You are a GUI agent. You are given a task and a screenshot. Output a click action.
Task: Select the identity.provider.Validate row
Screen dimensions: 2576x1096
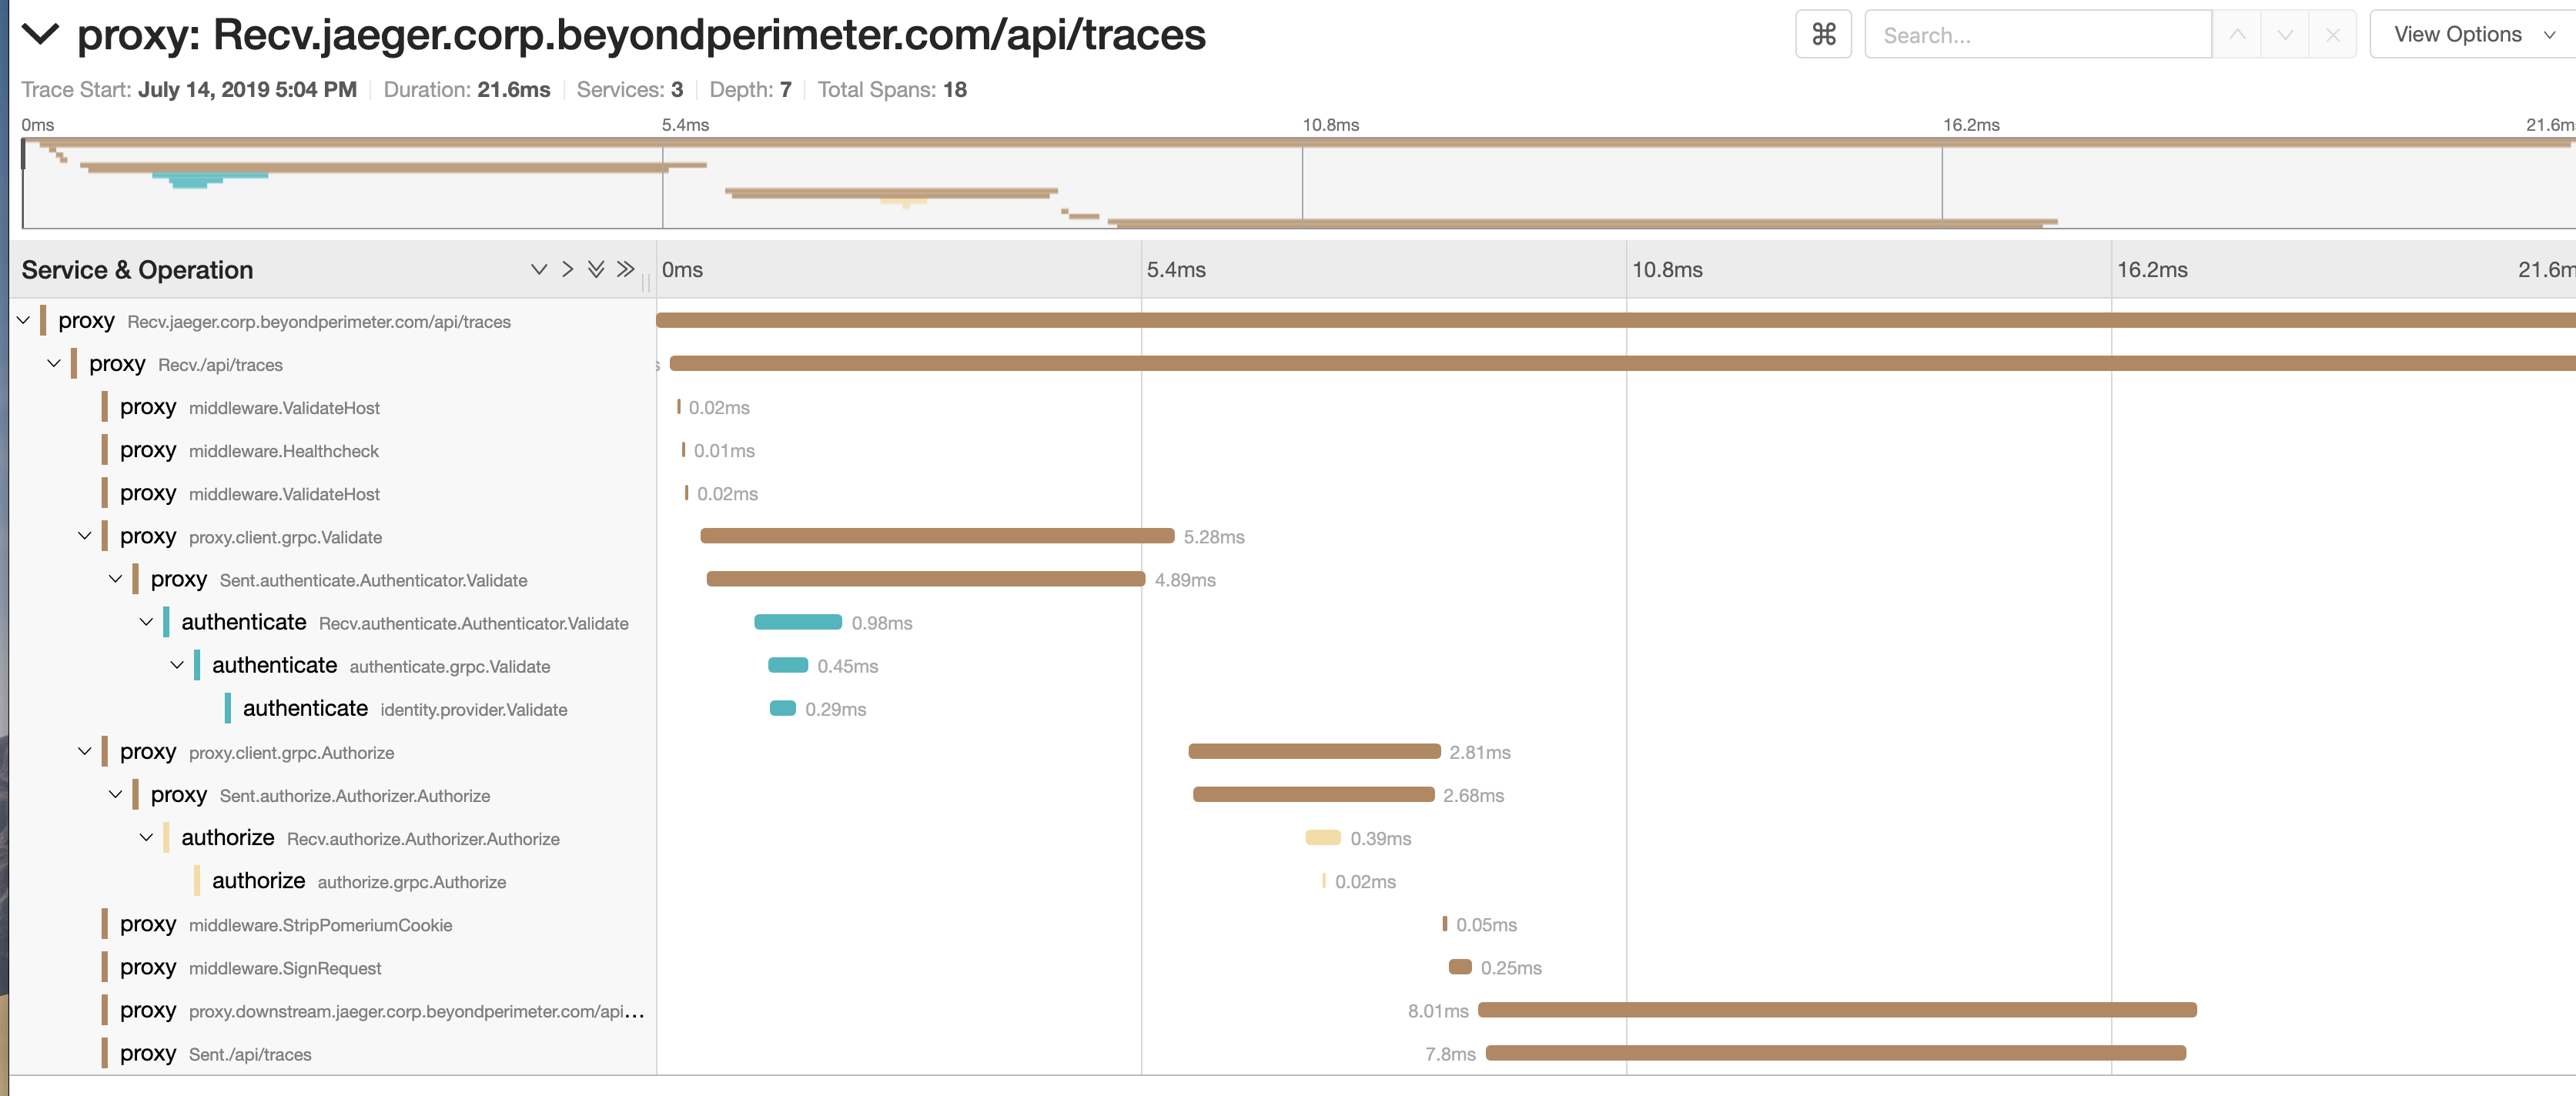pos(333,709)
